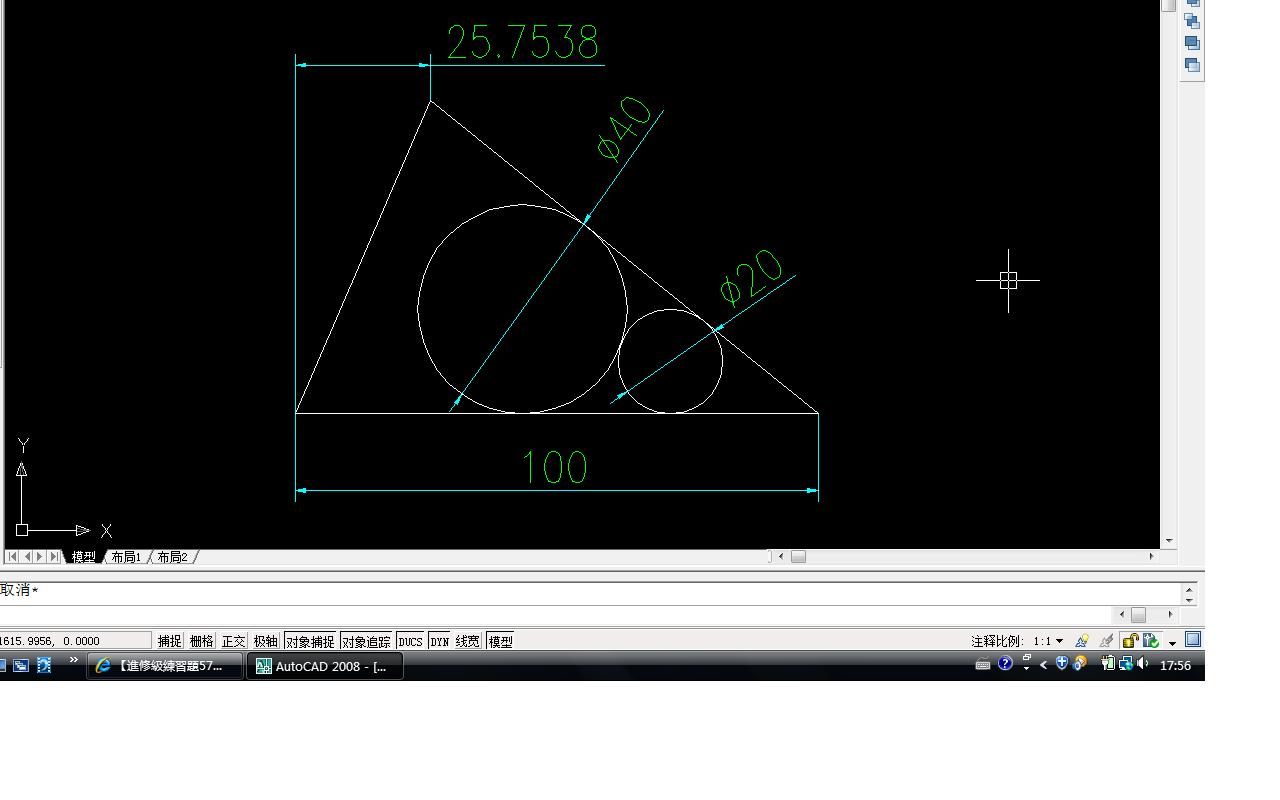The width and height of the screenshot is (1280, 800).
Task: Toggle 正交 ortho mode
Action: point(234,641)
